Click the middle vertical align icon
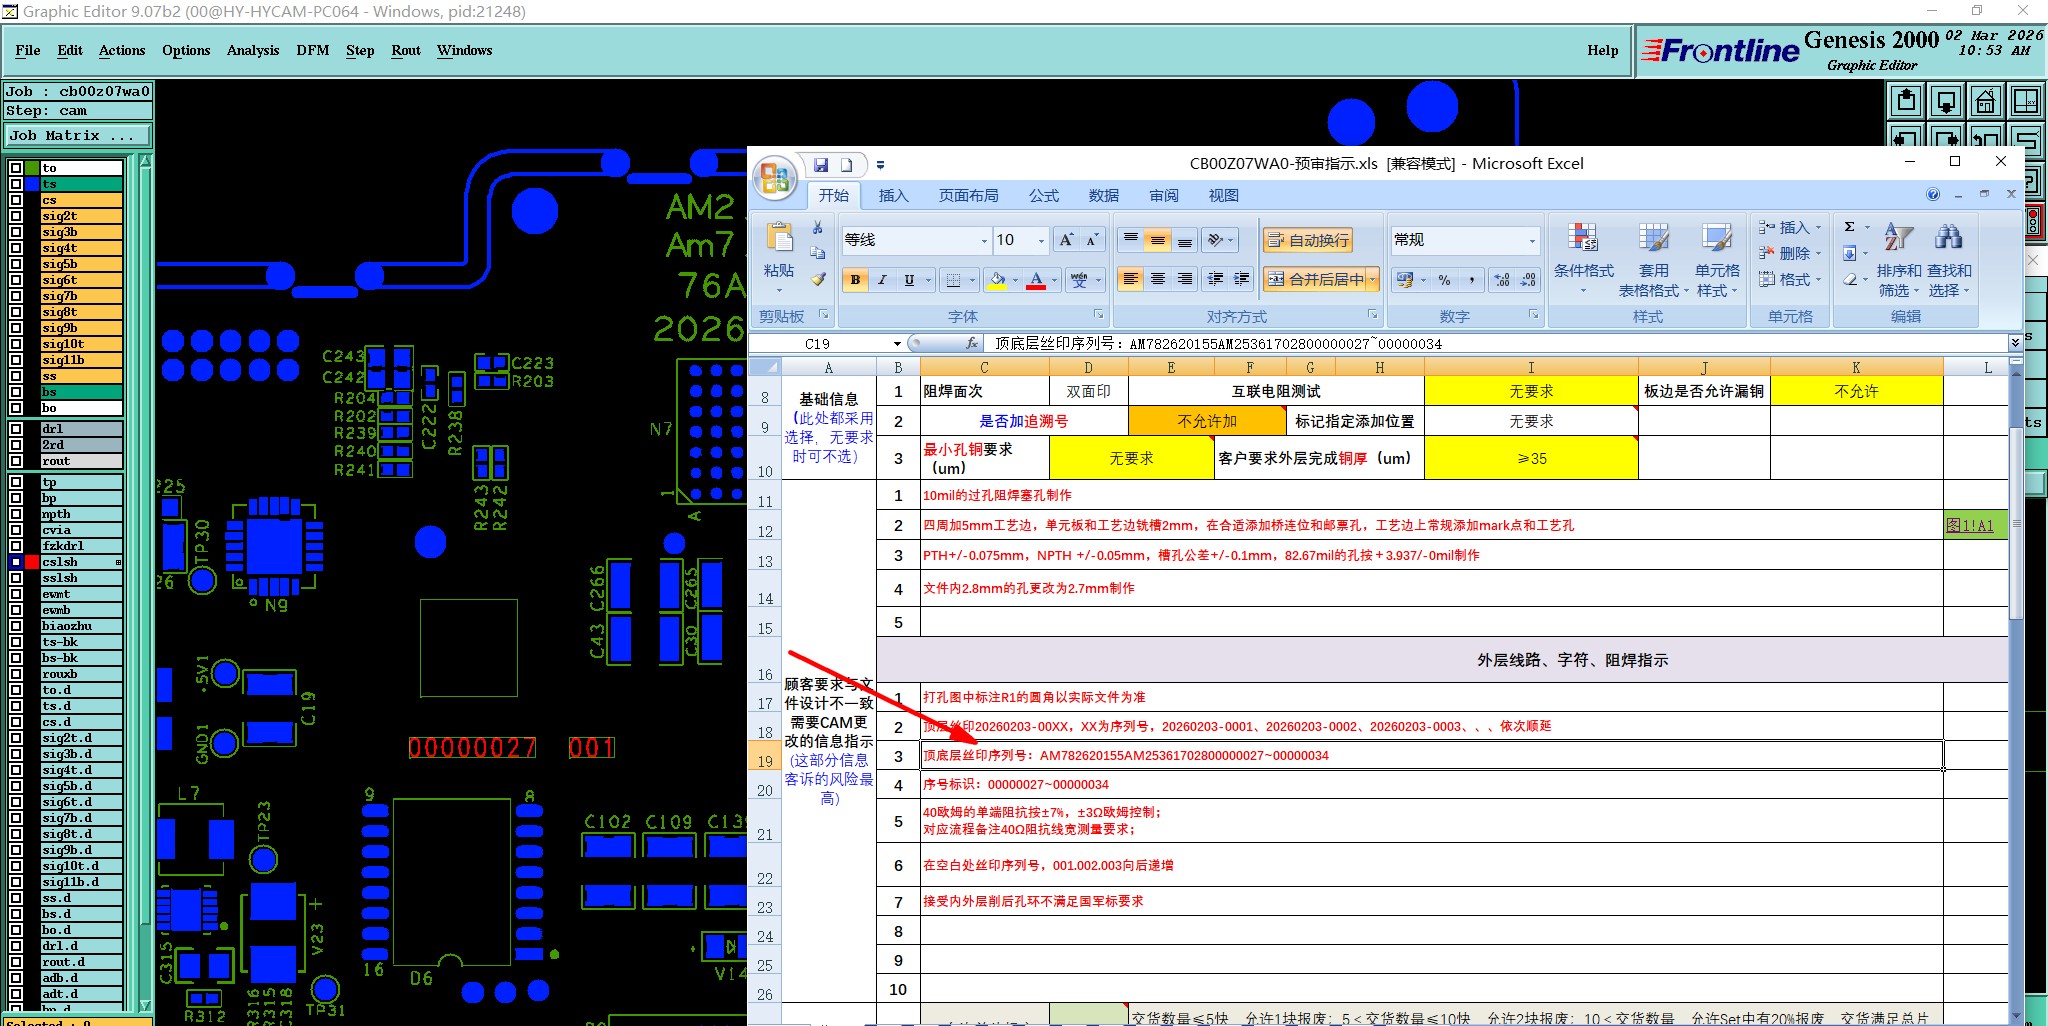The height and width of the screenshot is (1026, 2048). click(1157, 240)
